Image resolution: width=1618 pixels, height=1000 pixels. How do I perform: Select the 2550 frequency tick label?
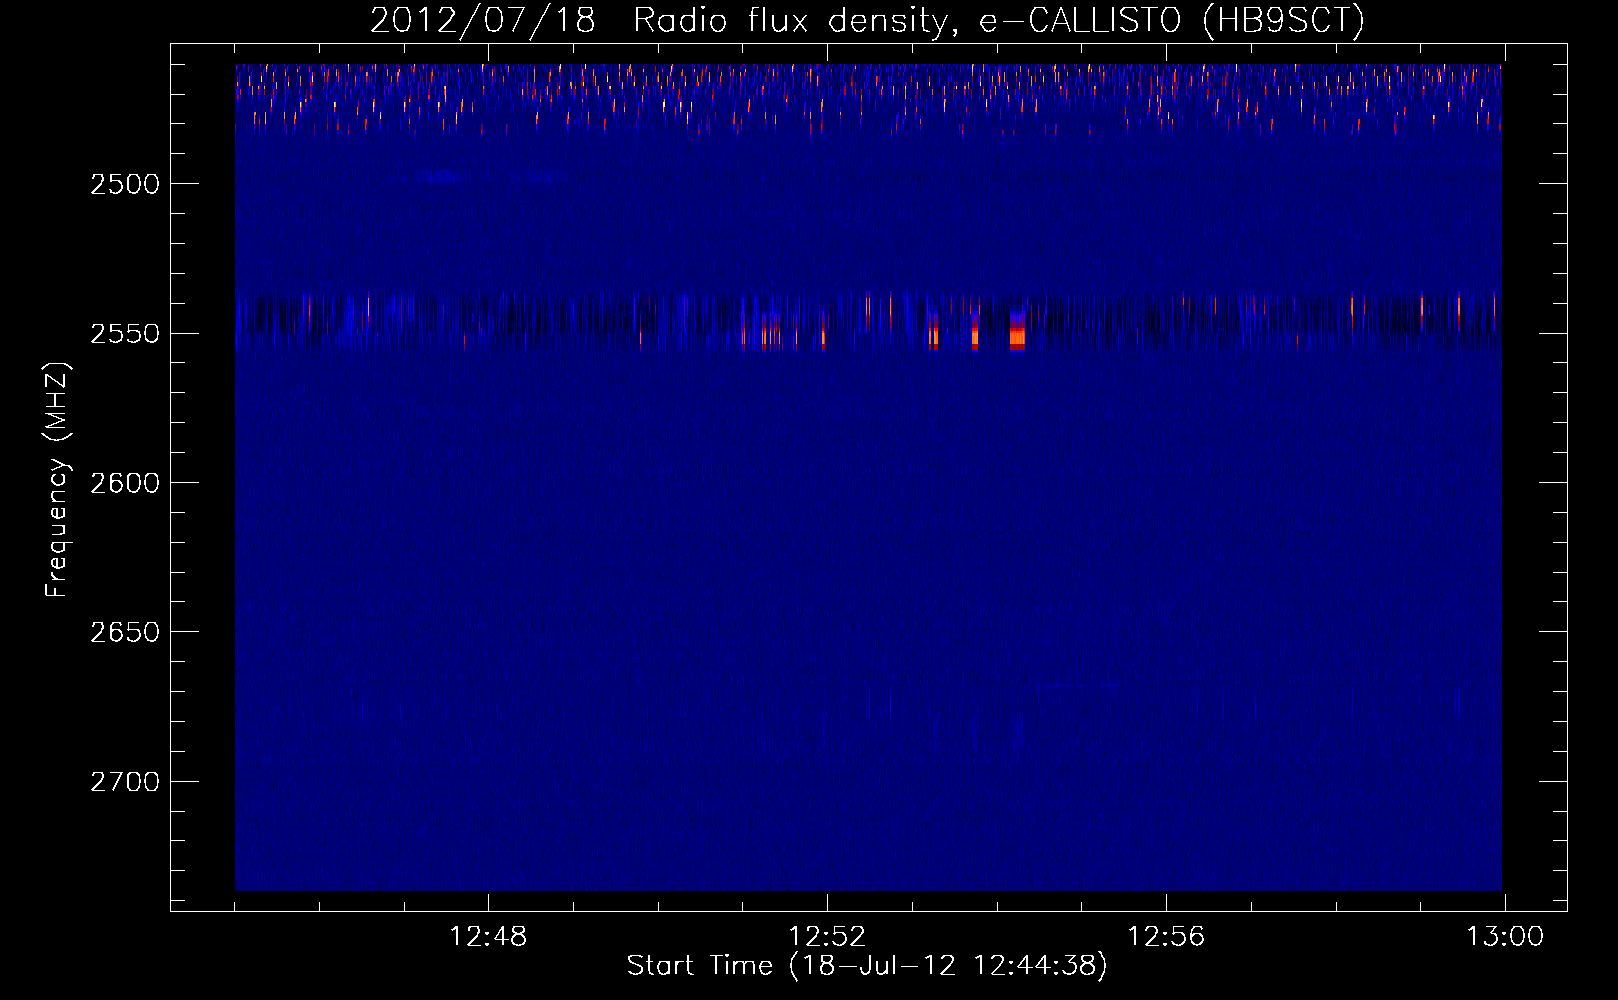(x=125, y=333)
